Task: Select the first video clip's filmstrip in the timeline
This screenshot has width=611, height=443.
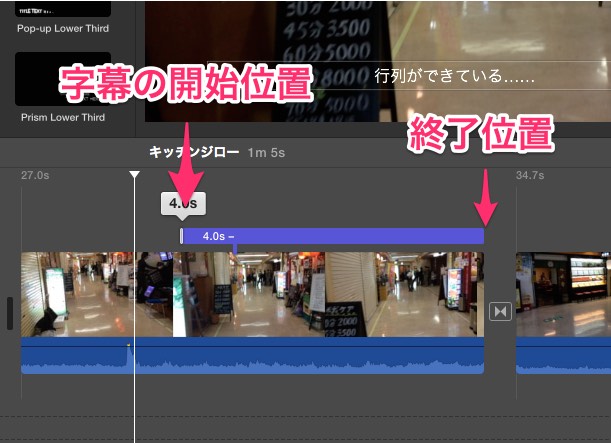Action: tap(253, 295)
